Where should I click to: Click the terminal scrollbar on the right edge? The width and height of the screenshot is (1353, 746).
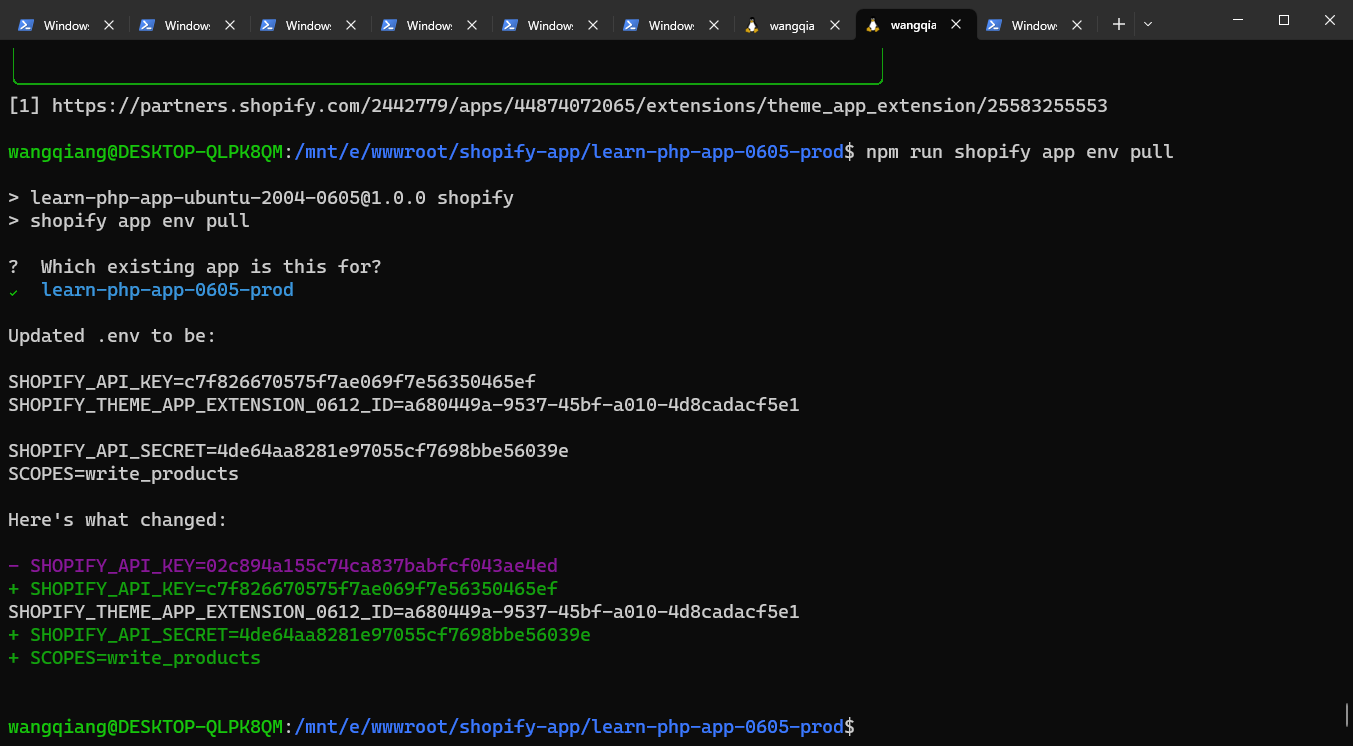click(x=1346, y=714)
